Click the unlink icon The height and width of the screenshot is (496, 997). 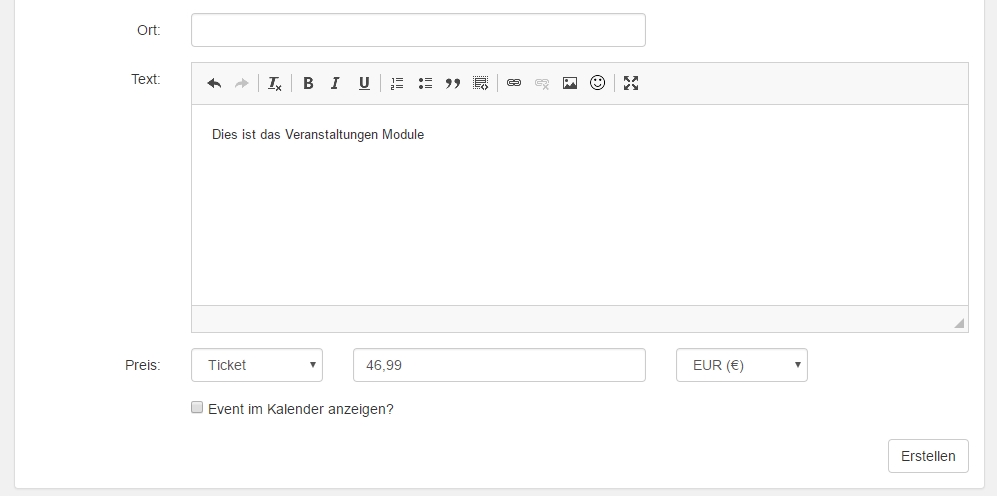(542, 83)
